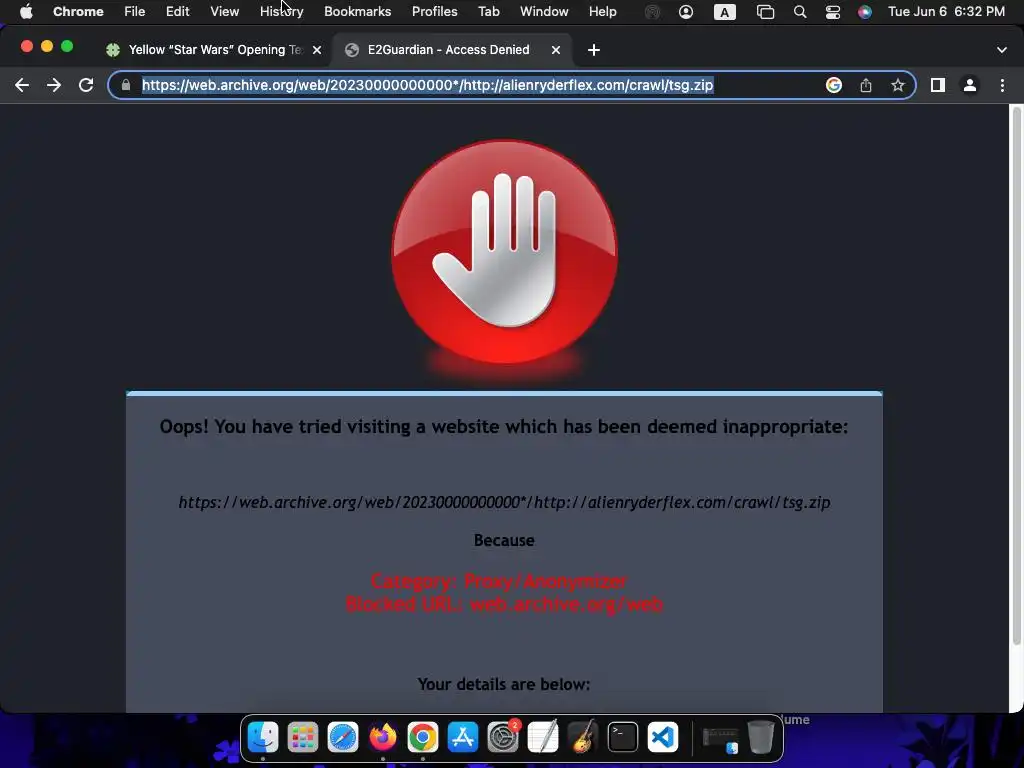Open the Chrome profile avatar

click(x=970, y=85)
